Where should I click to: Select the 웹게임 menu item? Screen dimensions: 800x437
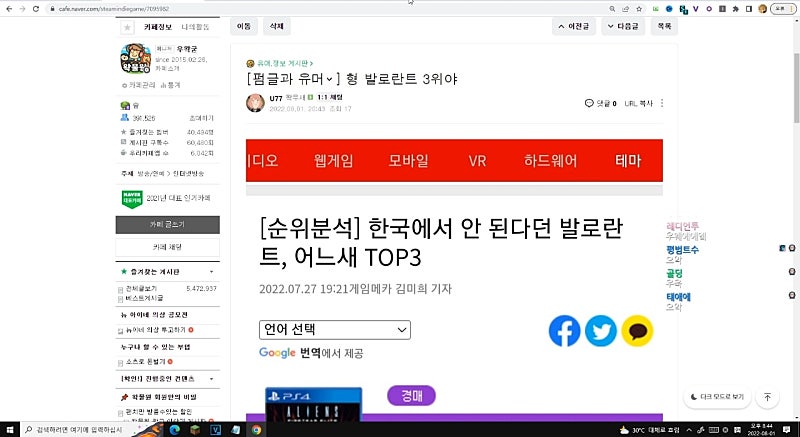point(333,161)
